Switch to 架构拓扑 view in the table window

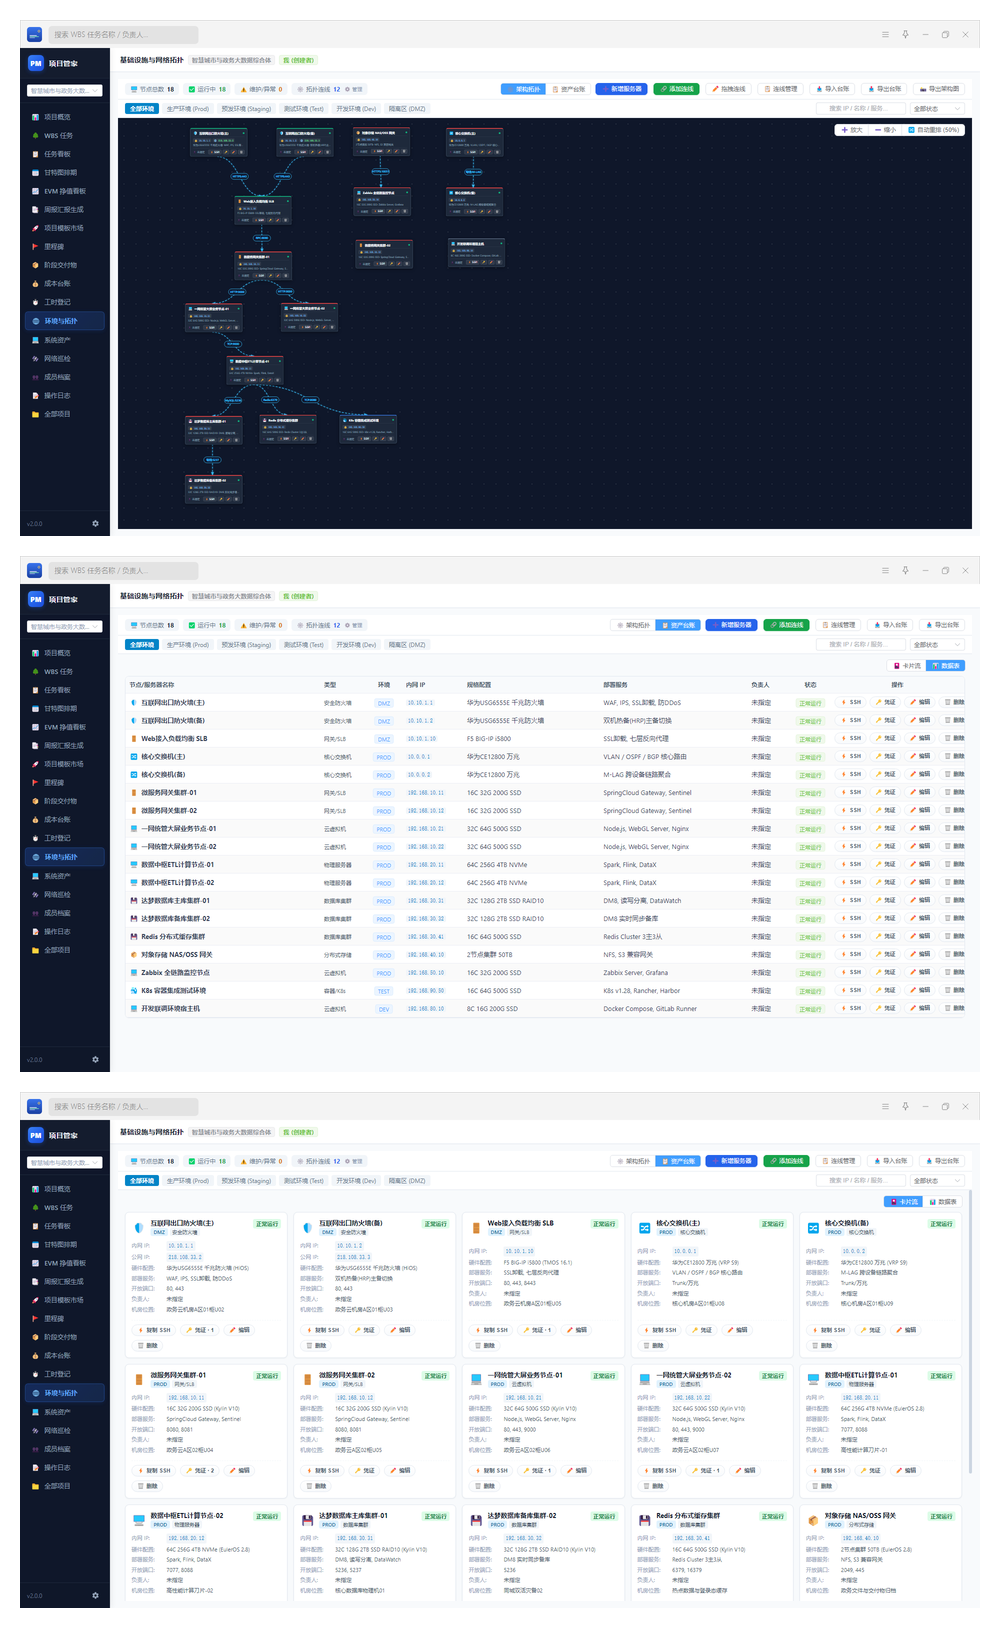point(634,626)
